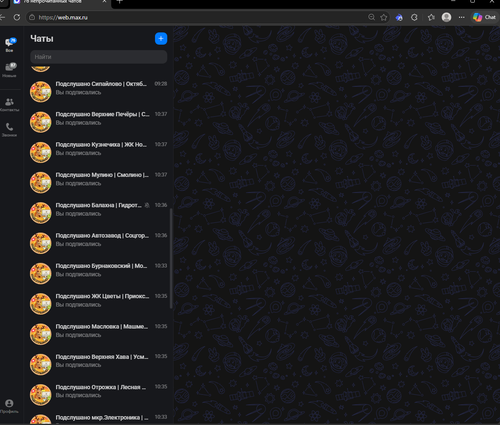Go to Контакты in the sidebar
The image size is (500, 425).
click(x=10, y=104)
